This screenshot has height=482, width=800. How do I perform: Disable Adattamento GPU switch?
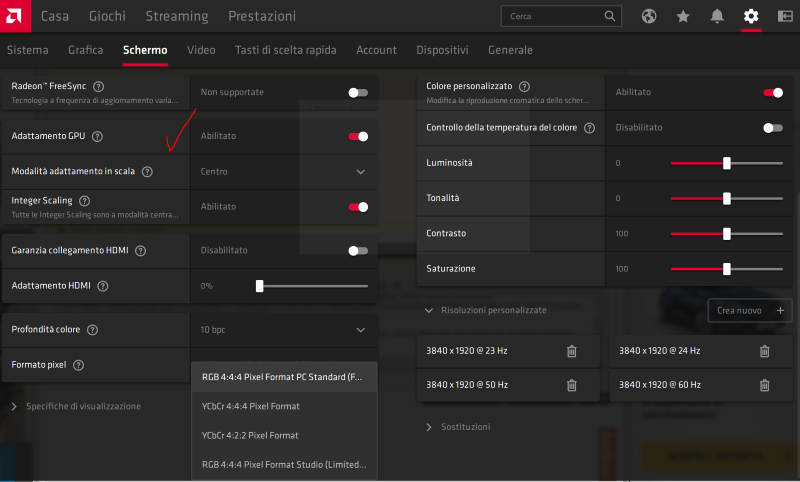tap(358, 136)
